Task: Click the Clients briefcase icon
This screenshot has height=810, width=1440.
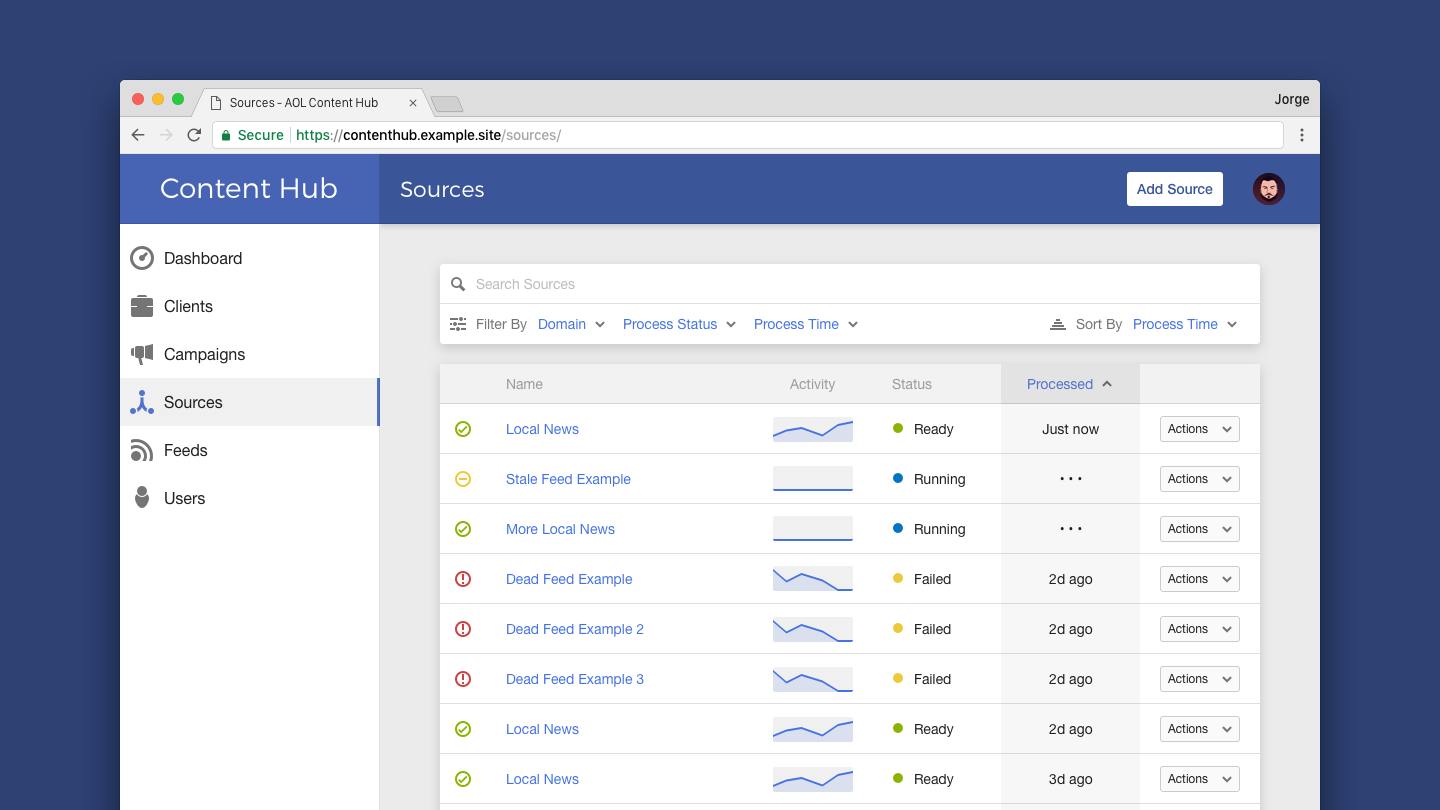Action: [x=142, y=306]
